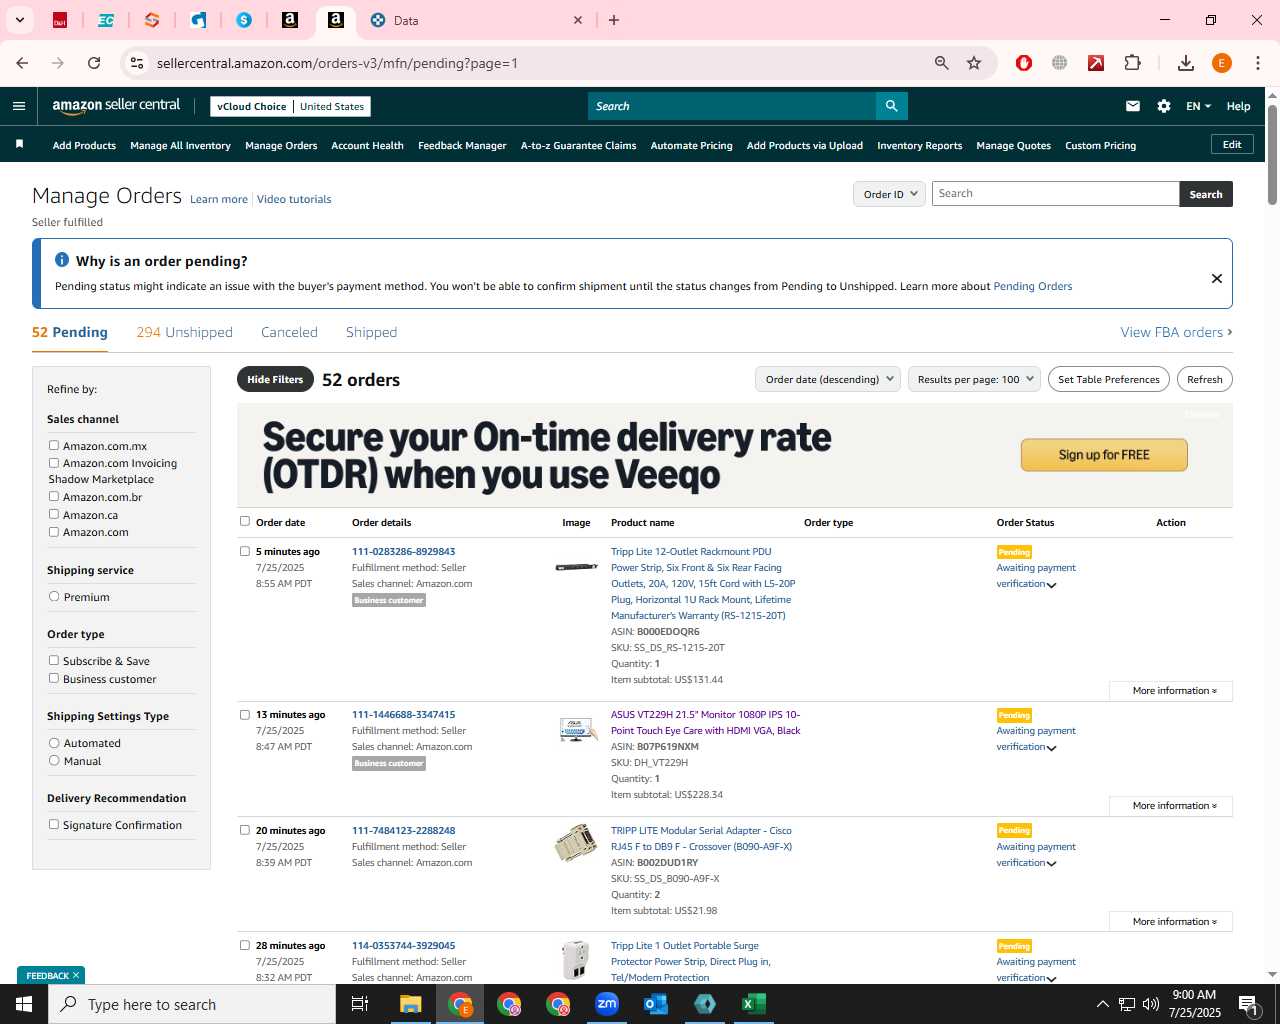The height and width of the screenshot is (1024, 1280).
Task: Open Account Health in nav bar
Action: tap(367, 145)
